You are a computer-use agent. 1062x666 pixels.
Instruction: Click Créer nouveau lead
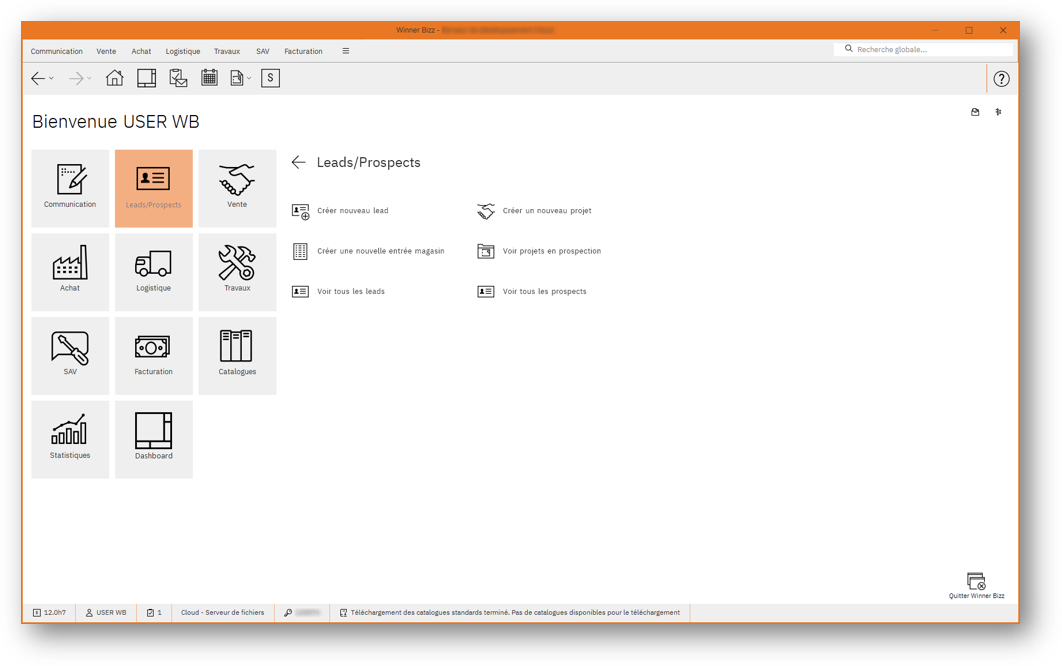pyautogui.click(x=355, y=211)
